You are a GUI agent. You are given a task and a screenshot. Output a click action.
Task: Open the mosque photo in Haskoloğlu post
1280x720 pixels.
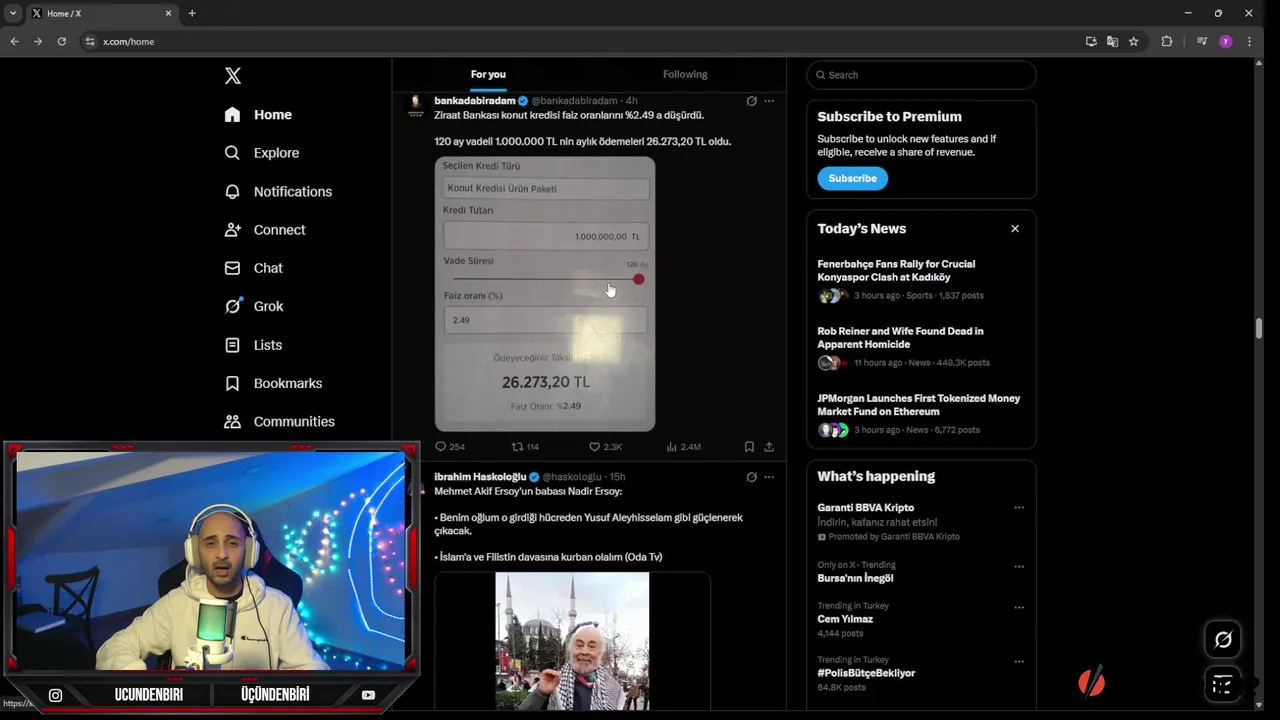[572, 641]
